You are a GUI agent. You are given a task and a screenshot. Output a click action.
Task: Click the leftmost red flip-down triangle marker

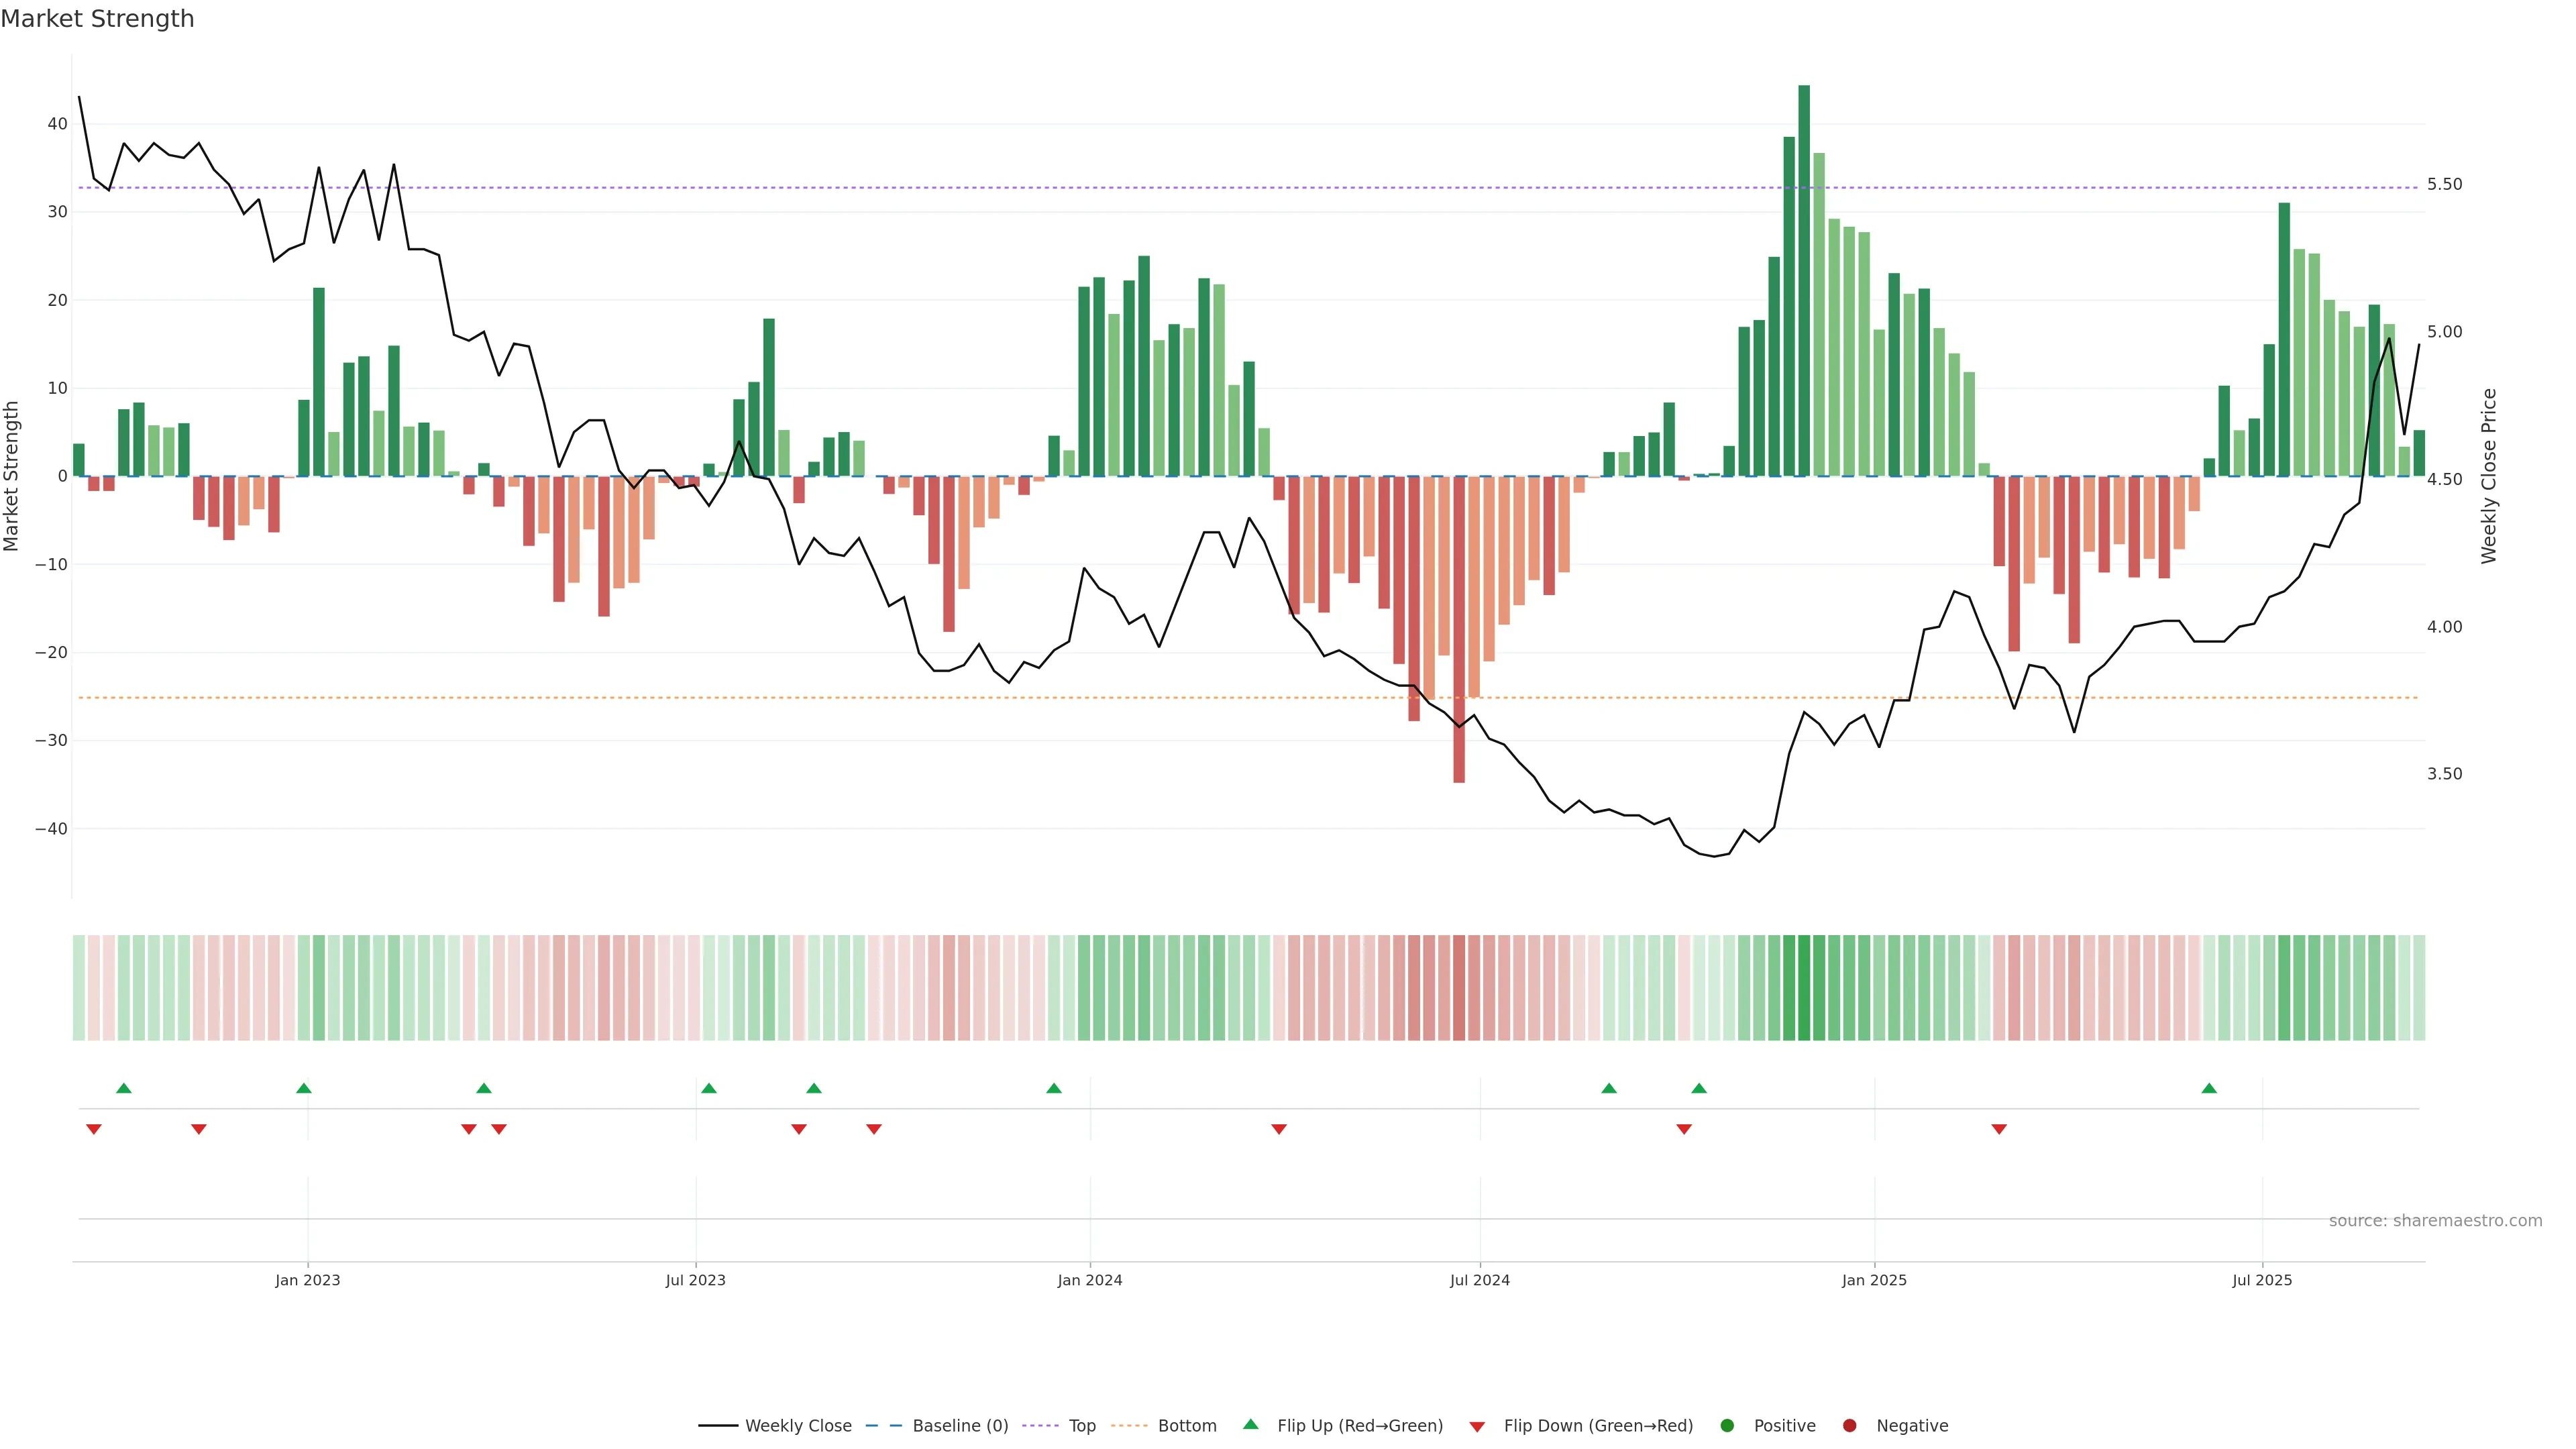coord(94,1129)
